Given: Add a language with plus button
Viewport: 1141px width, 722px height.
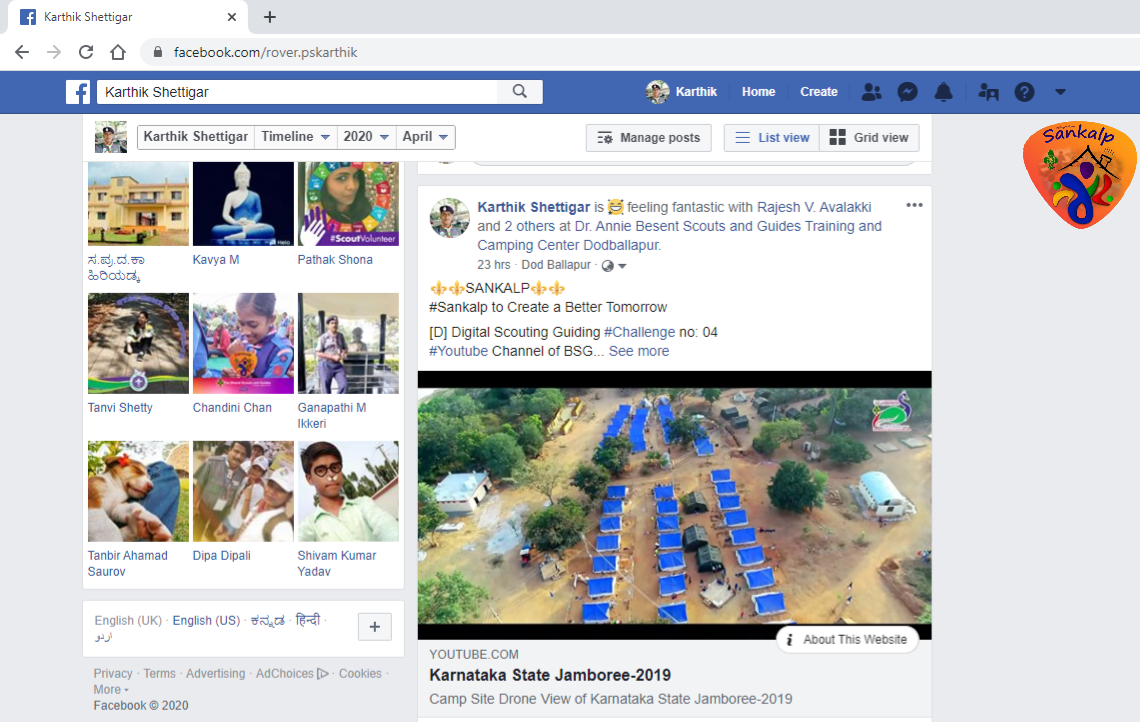Looking at the screenshot, I should point(375,627).
